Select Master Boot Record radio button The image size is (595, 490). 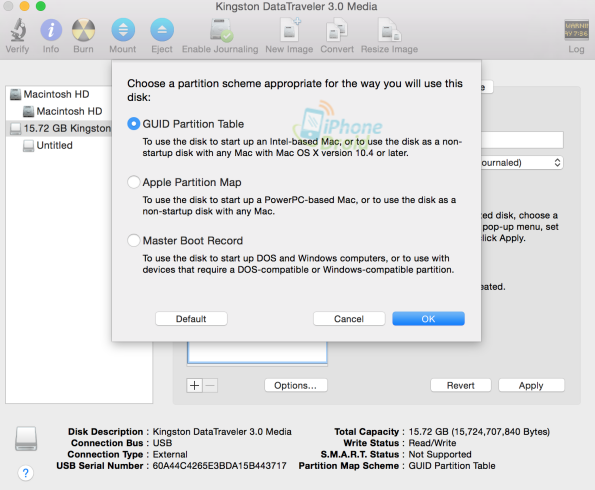[x=134, y=240]
